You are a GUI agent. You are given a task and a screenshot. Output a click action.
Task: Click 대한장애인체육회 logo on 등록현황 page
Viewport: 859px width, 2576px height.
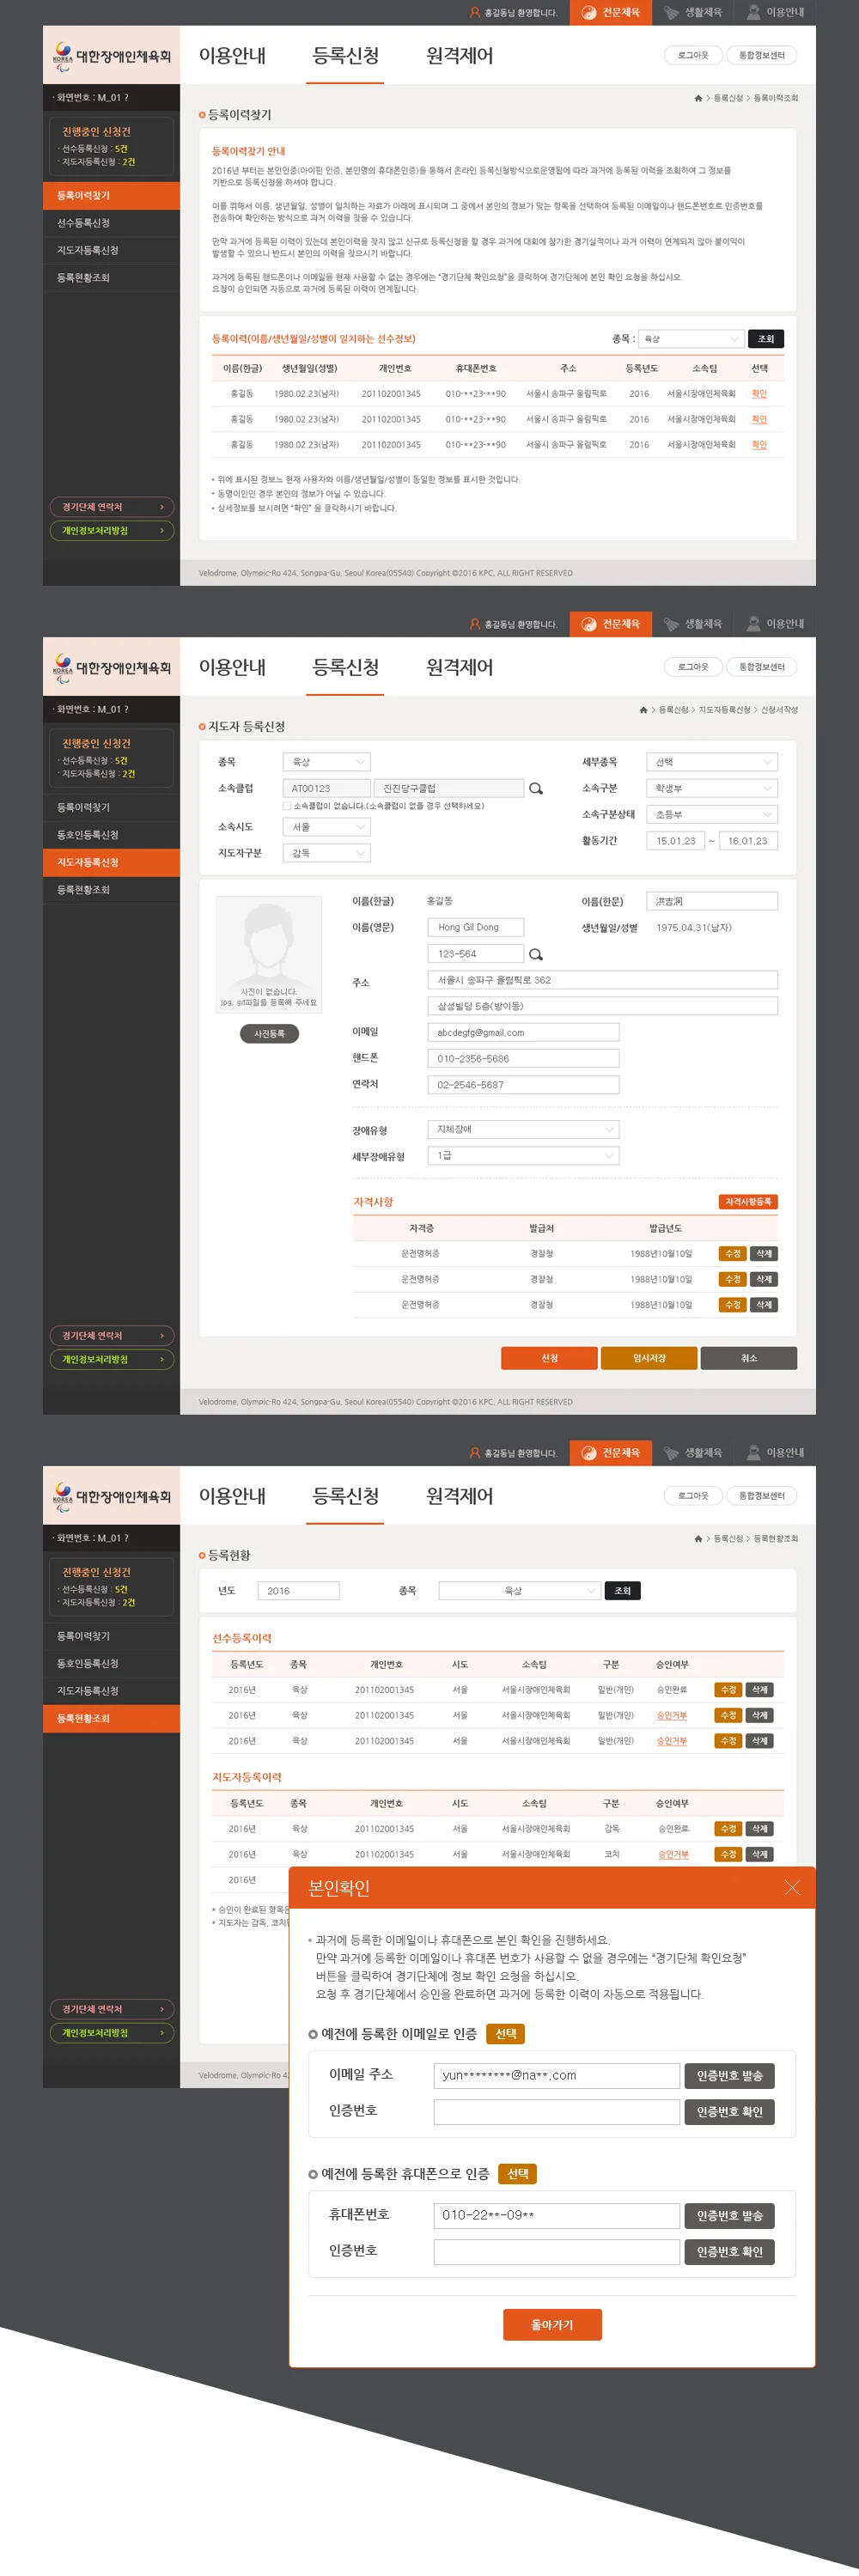pyautogui.click(x=111, y=1496)
